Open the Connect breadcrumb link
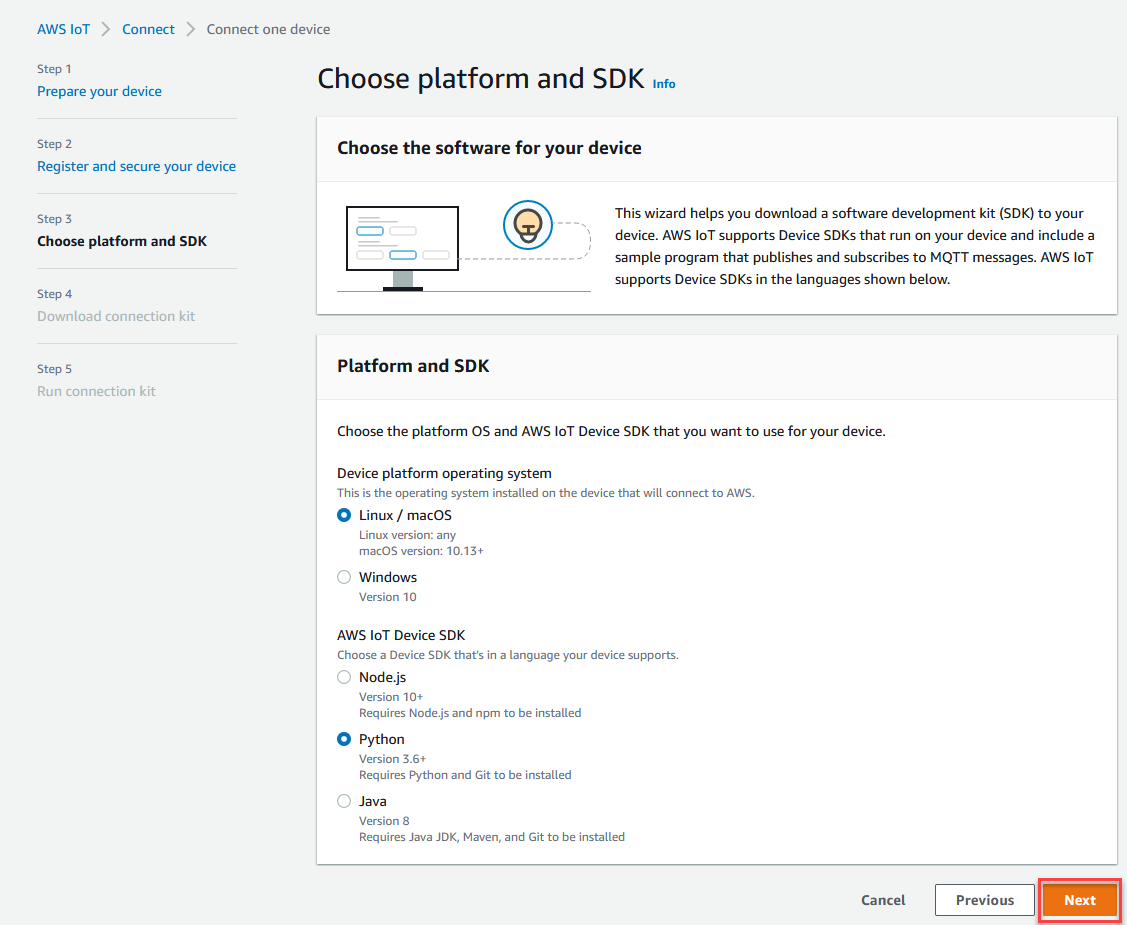1127x925 pixels. tap(148, 29)
